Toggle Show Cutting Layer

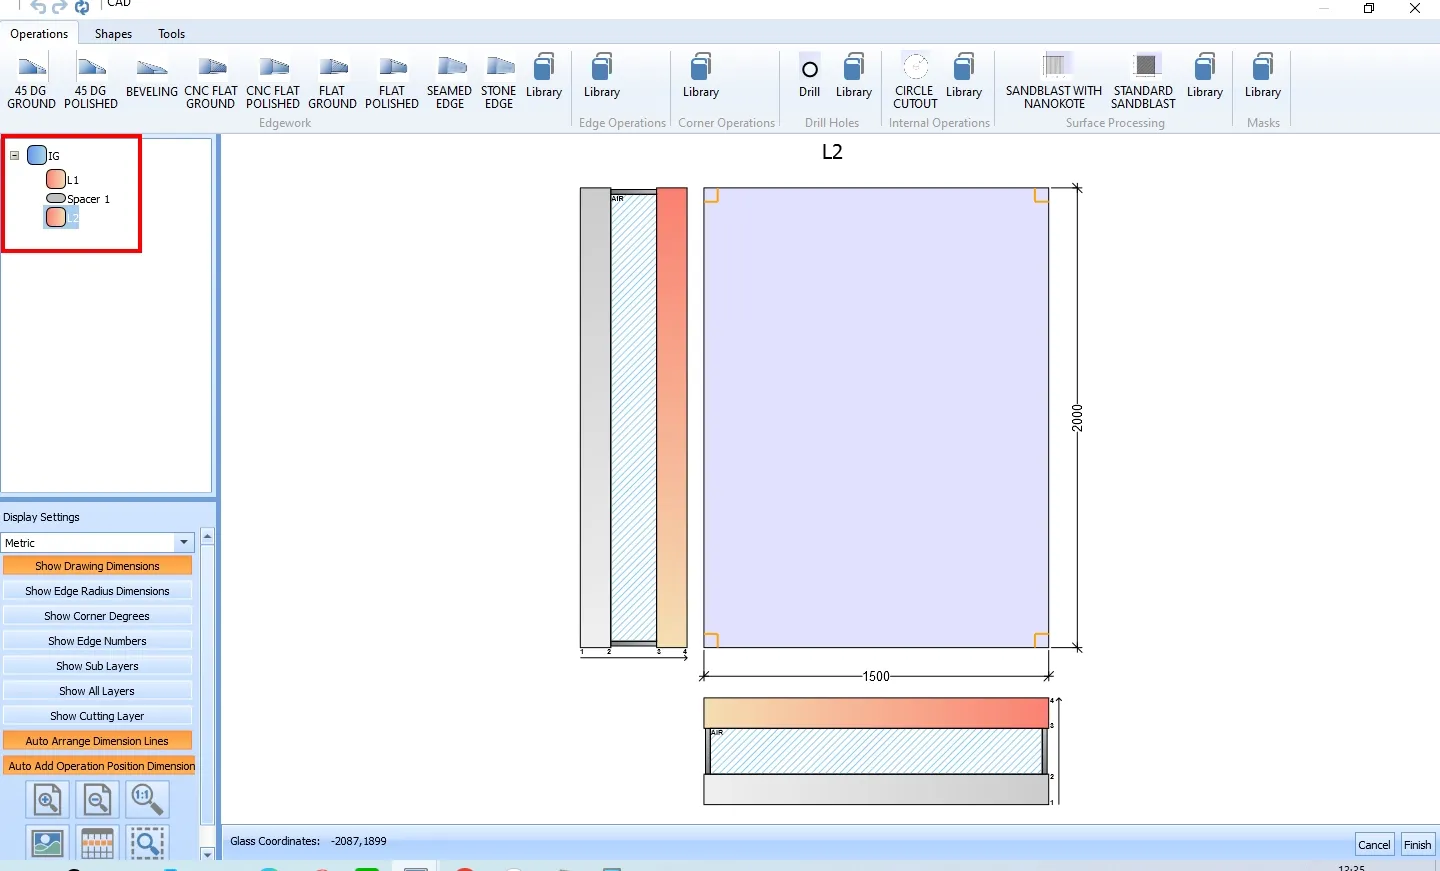coord(97,716)
